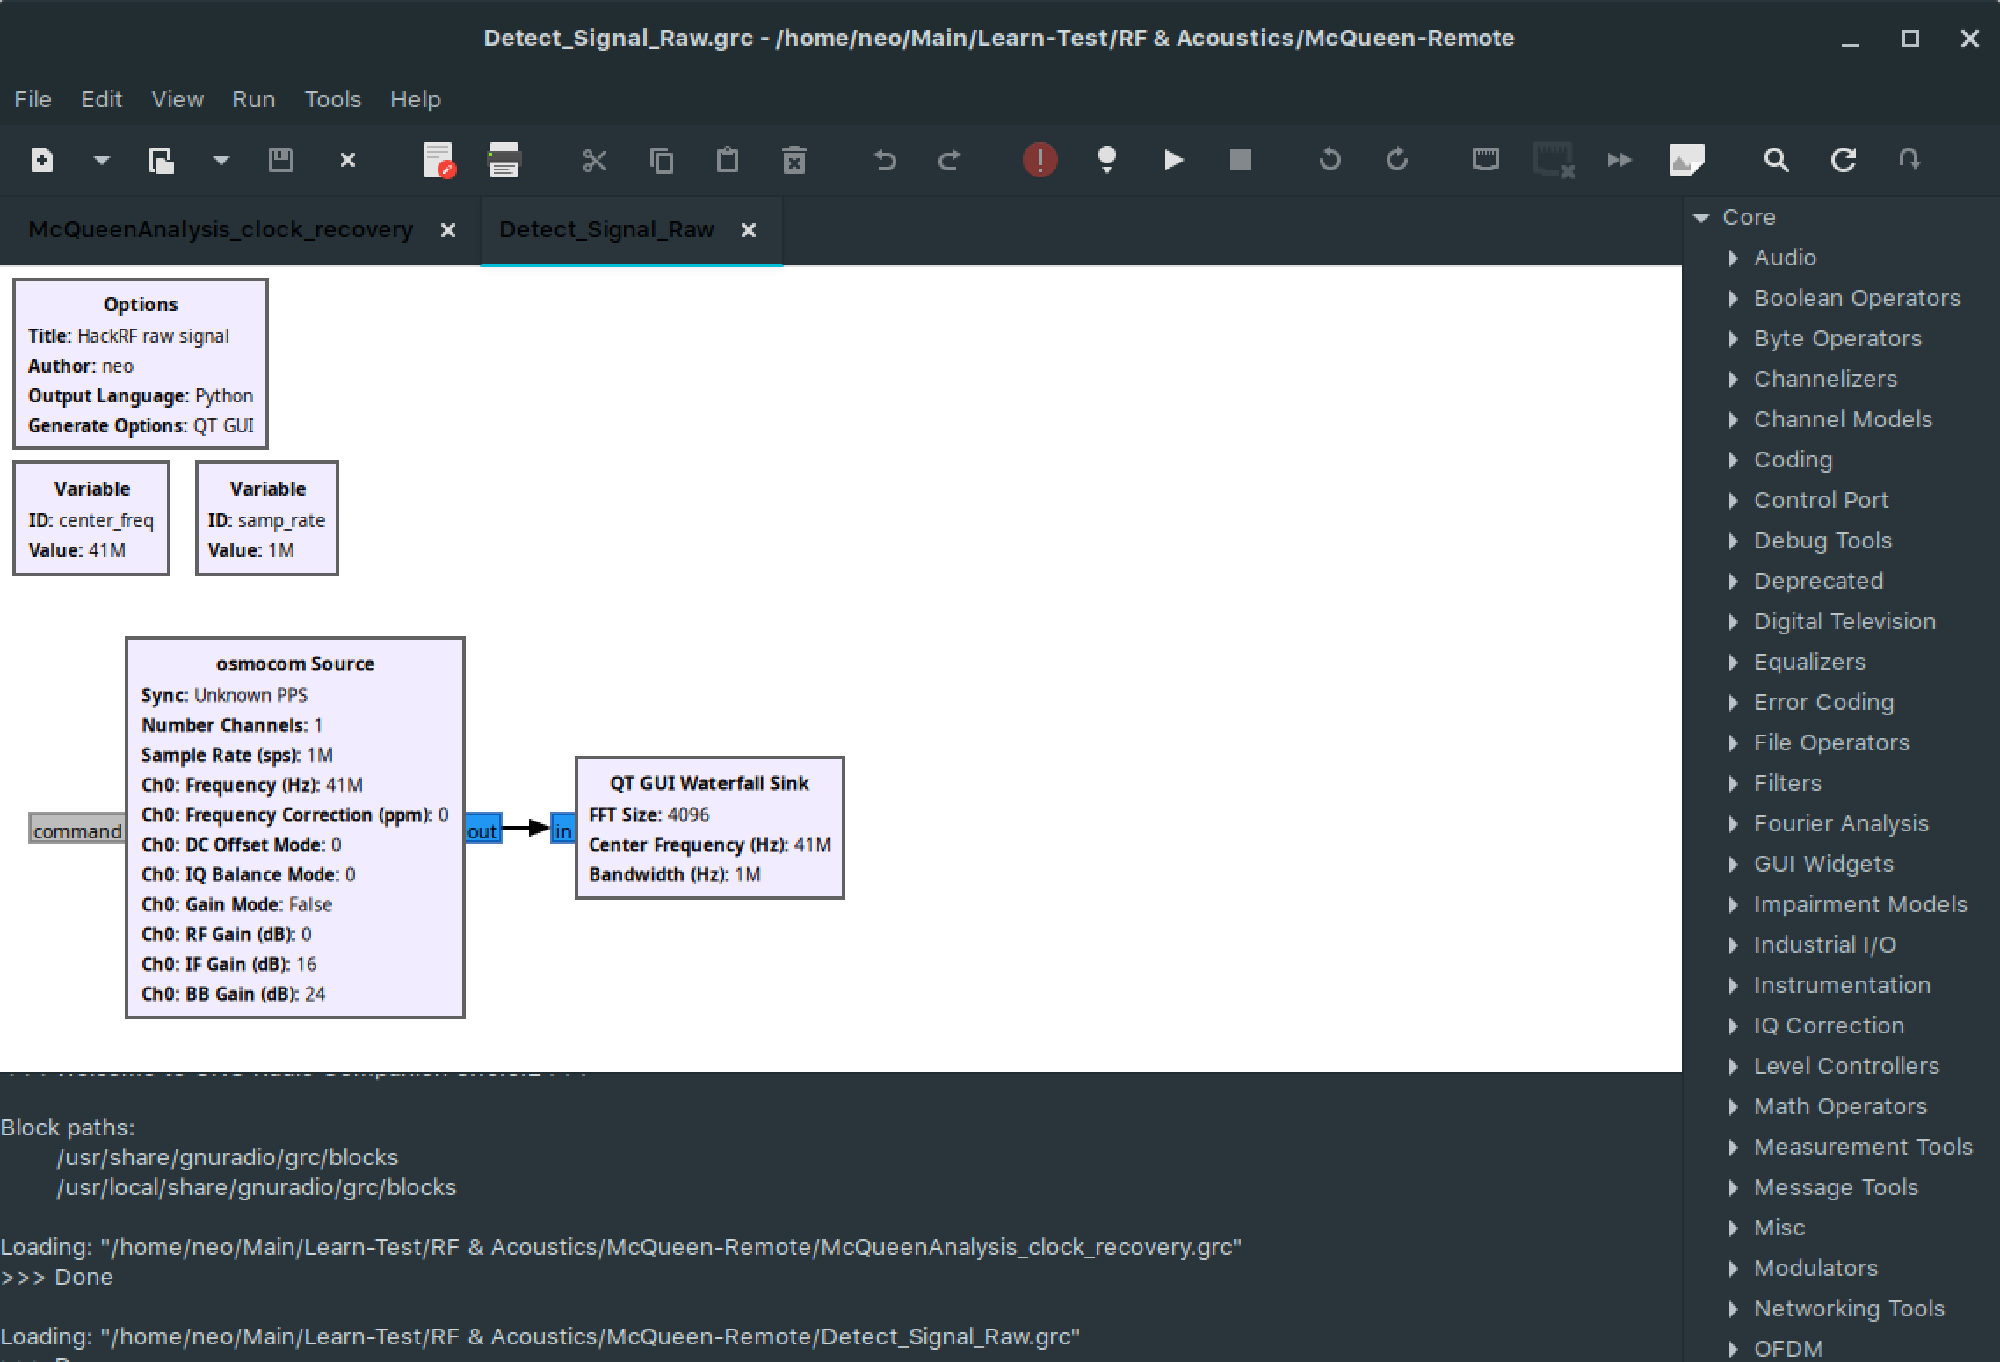Screen dimensions: 2000x1362
Task: Expand the Fourier Analysis category
Action: (1735, 823)
